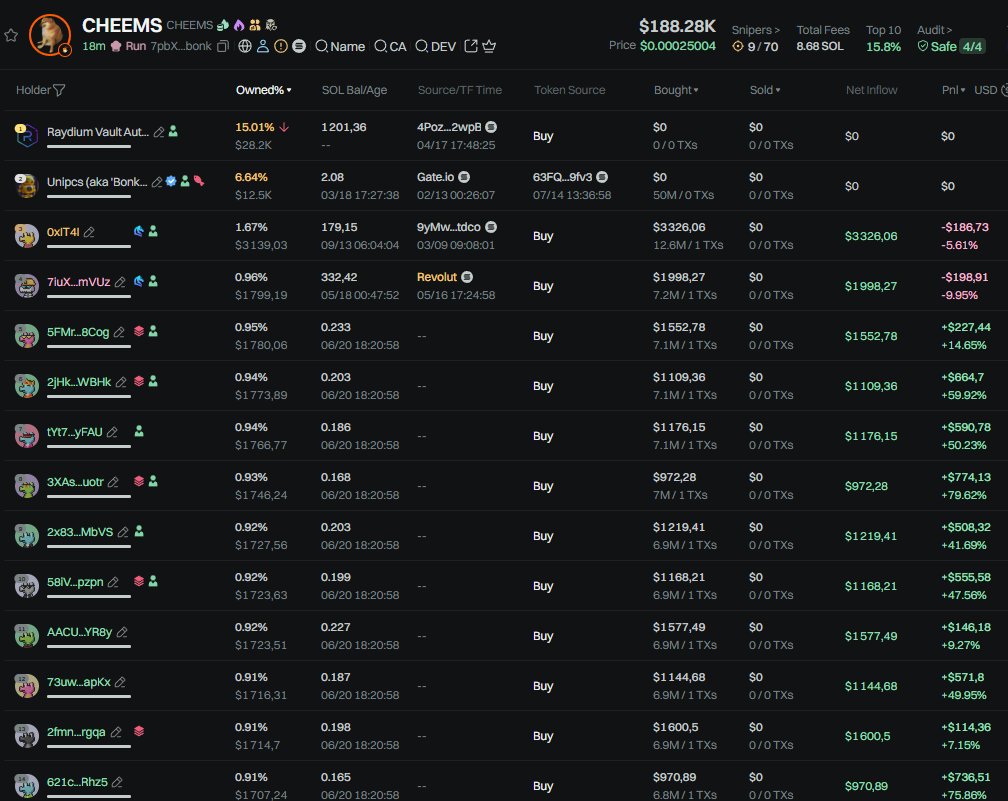Click pink stack icon on 5FMr...8Cog row

pyautogui.click(x=139, y=331)
